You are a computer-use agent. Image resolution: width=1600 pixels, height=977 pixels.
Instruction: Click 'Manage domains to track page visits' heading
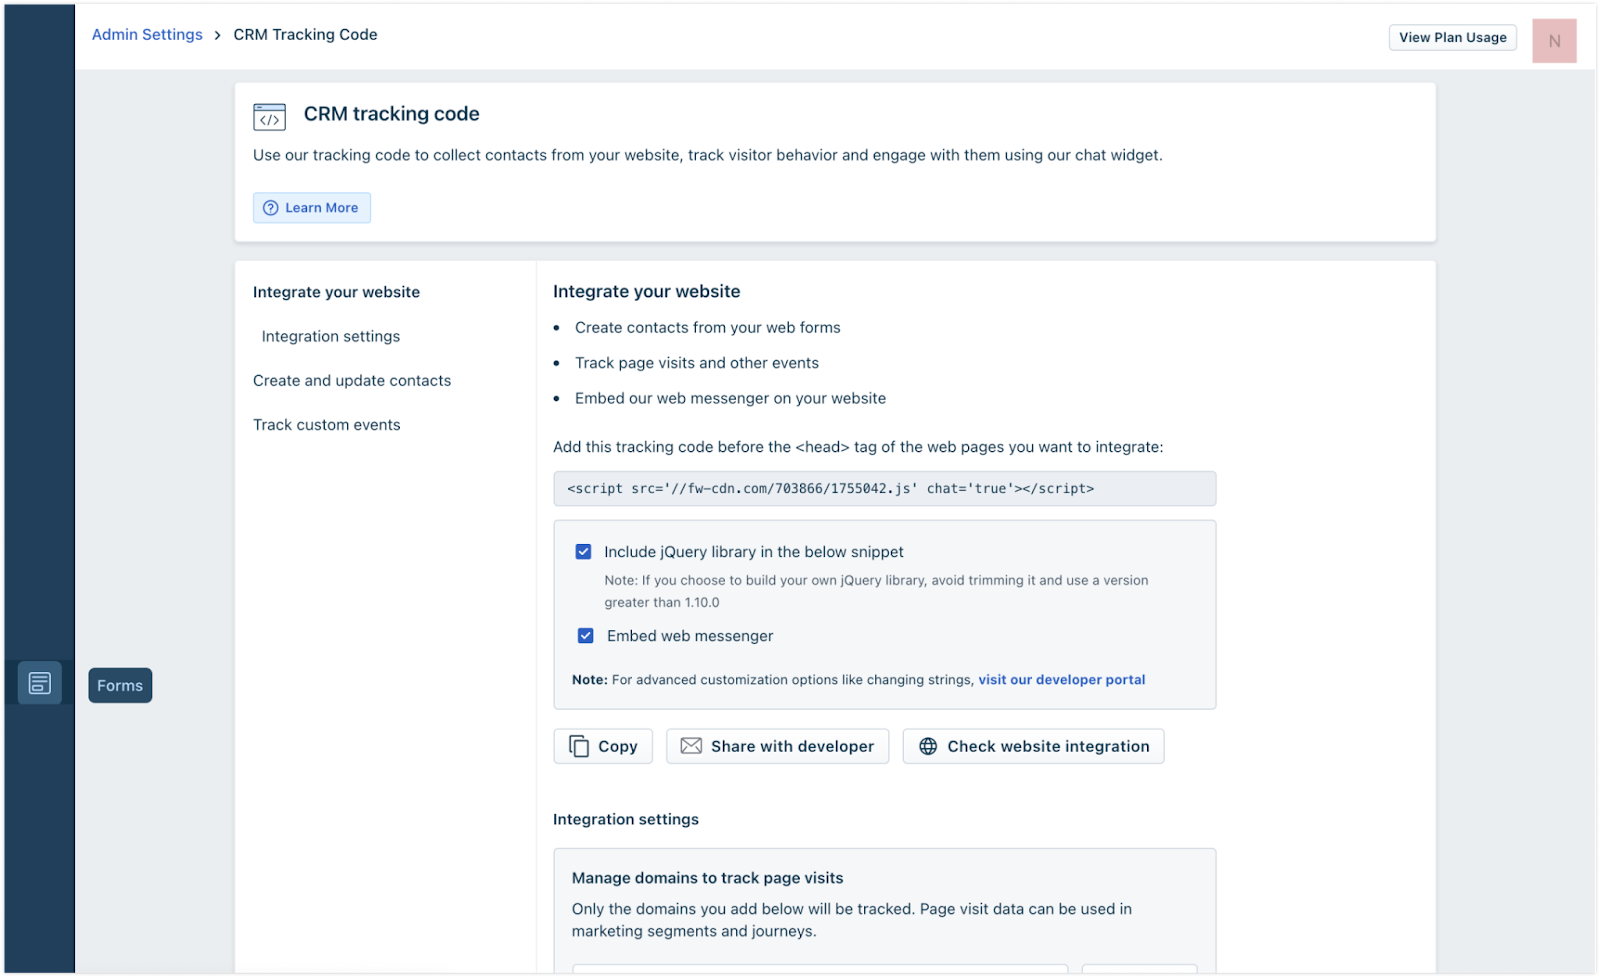[x=708, y=878]
